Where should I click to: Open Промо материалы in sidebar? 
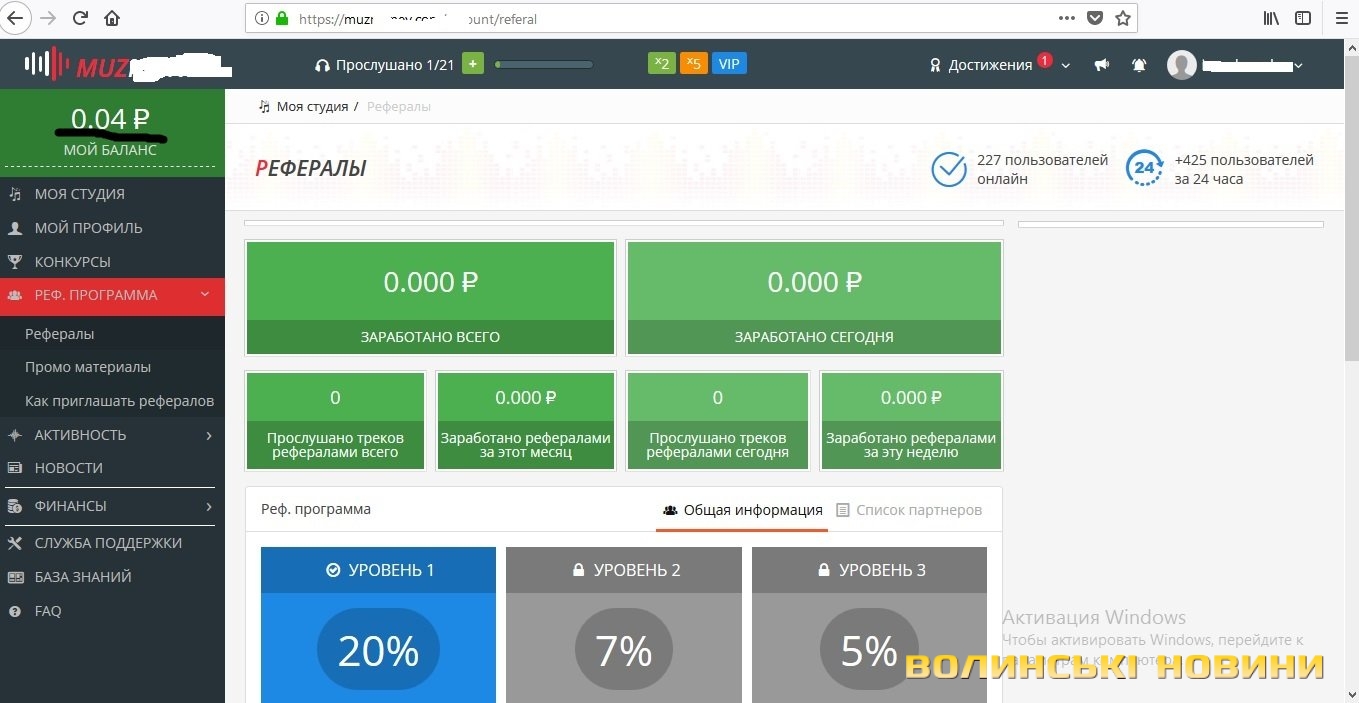[88, 367]
